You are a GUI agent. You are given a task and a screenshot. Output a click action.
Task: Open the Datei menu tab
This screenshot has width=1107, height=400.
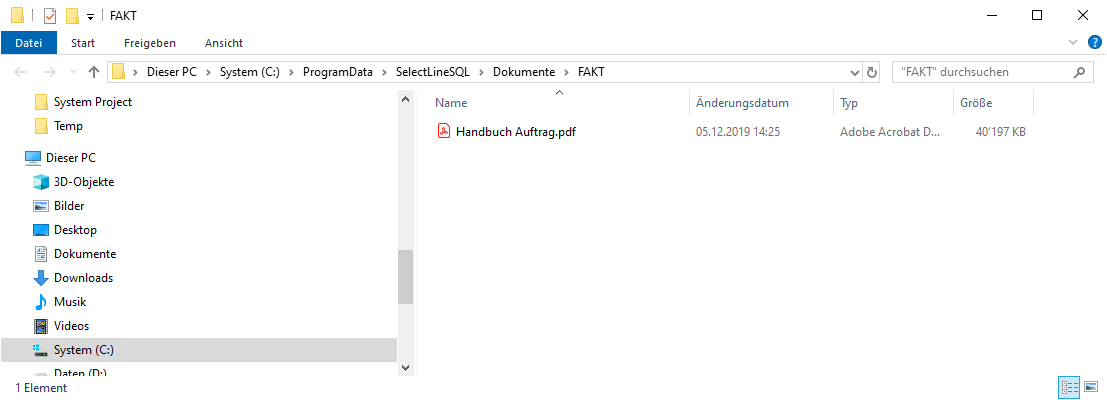29,43
